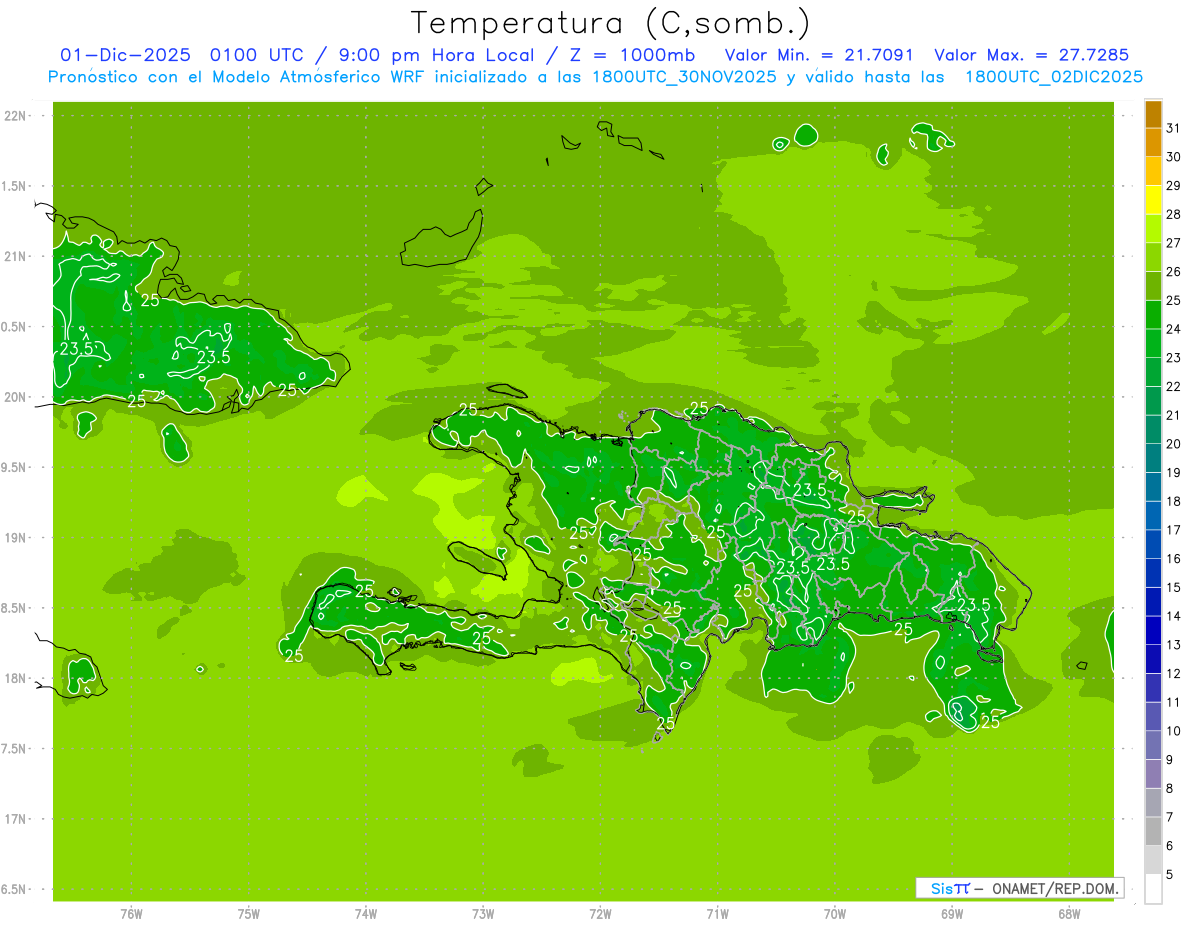Click the '29' label on the color scale
Viewport: 1200px width, 927px height.
point(1173,185)
